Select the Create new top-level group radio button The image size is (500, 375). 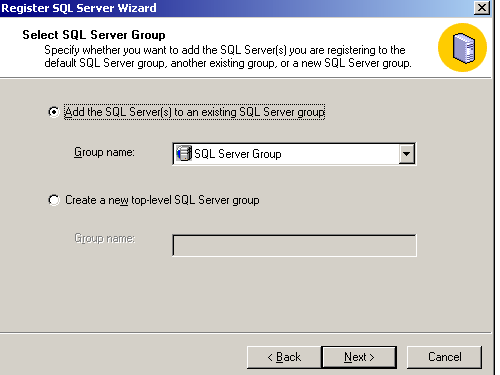tap(54, 200)
